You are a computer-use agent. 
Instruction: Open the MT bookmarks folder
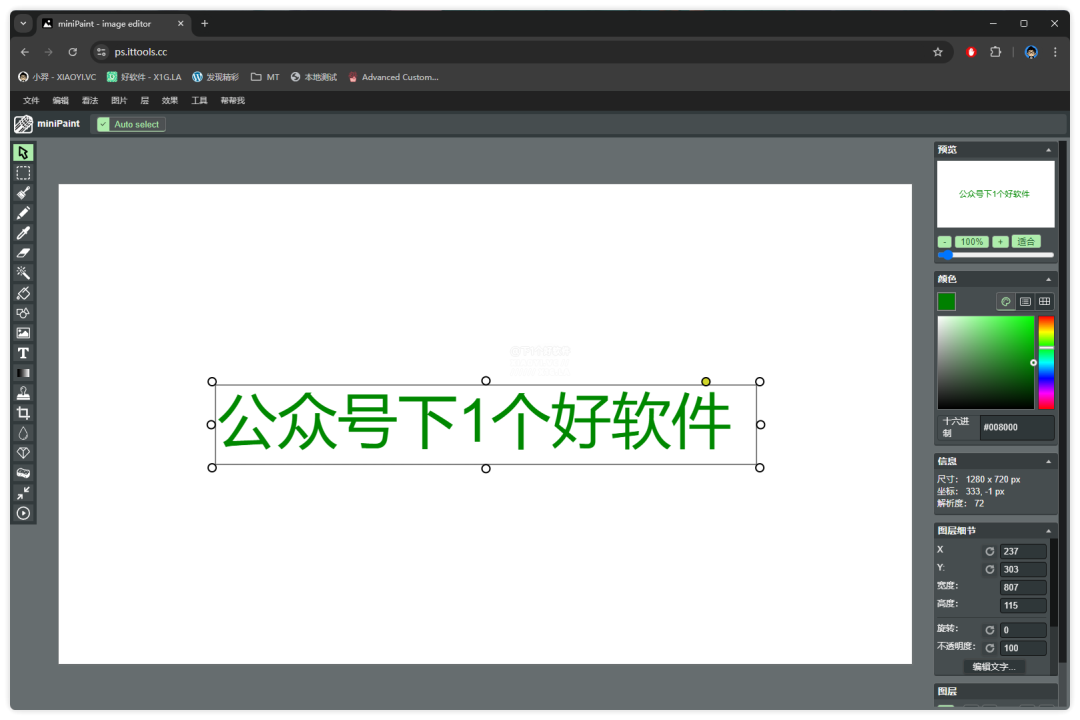point(265,77)
